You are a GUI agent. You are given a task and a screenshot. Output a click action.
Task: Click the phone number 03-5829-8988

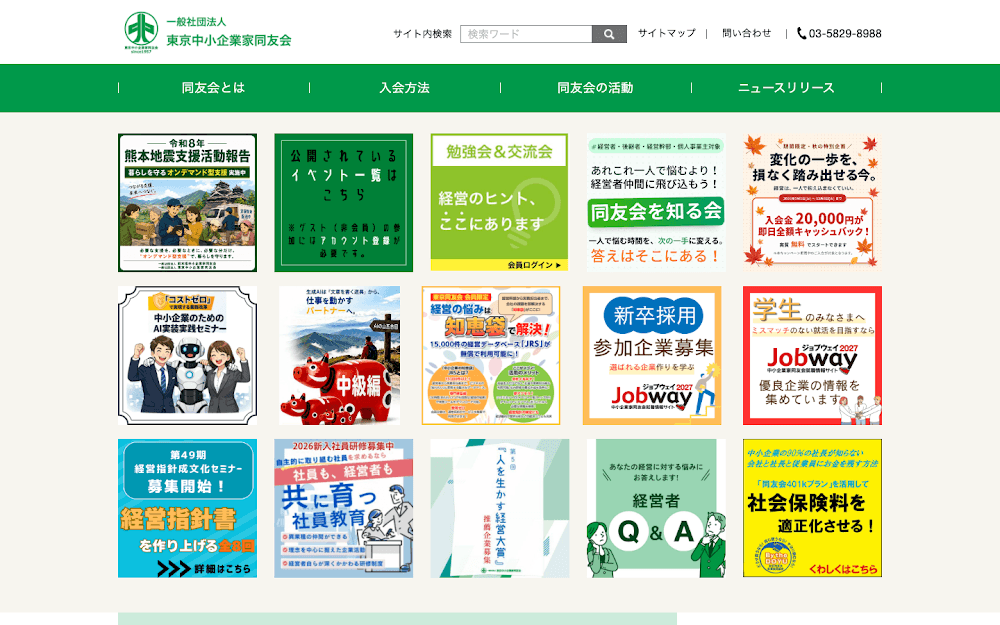[x=845, y=34]
